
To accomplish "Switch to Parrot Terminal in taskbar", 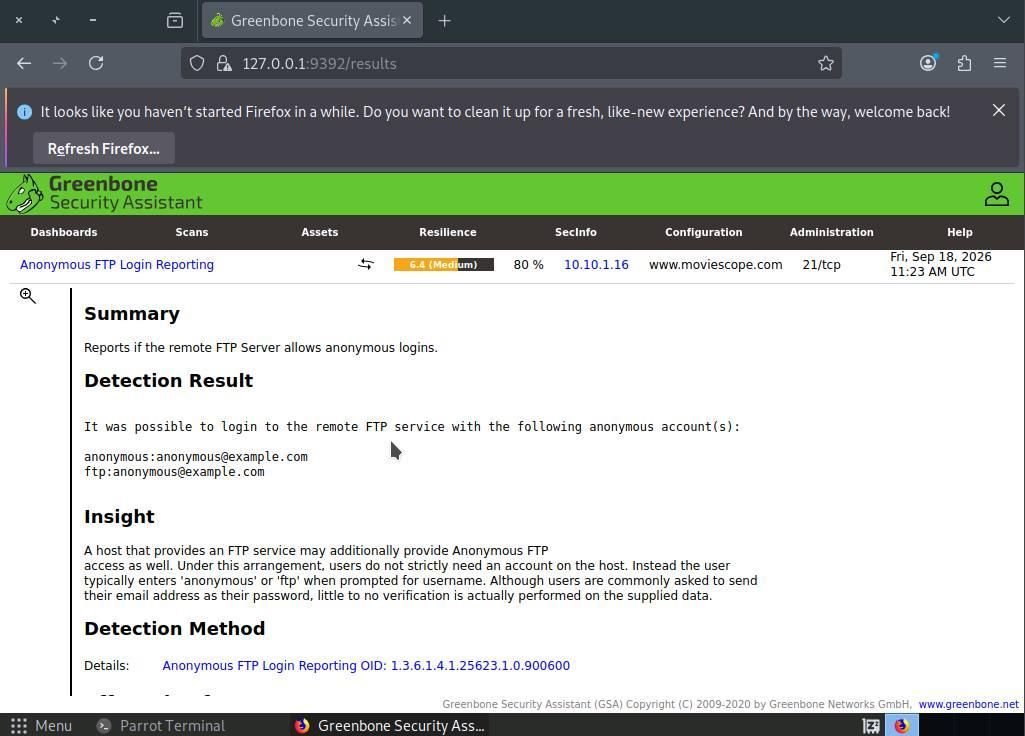I will 160,726.
